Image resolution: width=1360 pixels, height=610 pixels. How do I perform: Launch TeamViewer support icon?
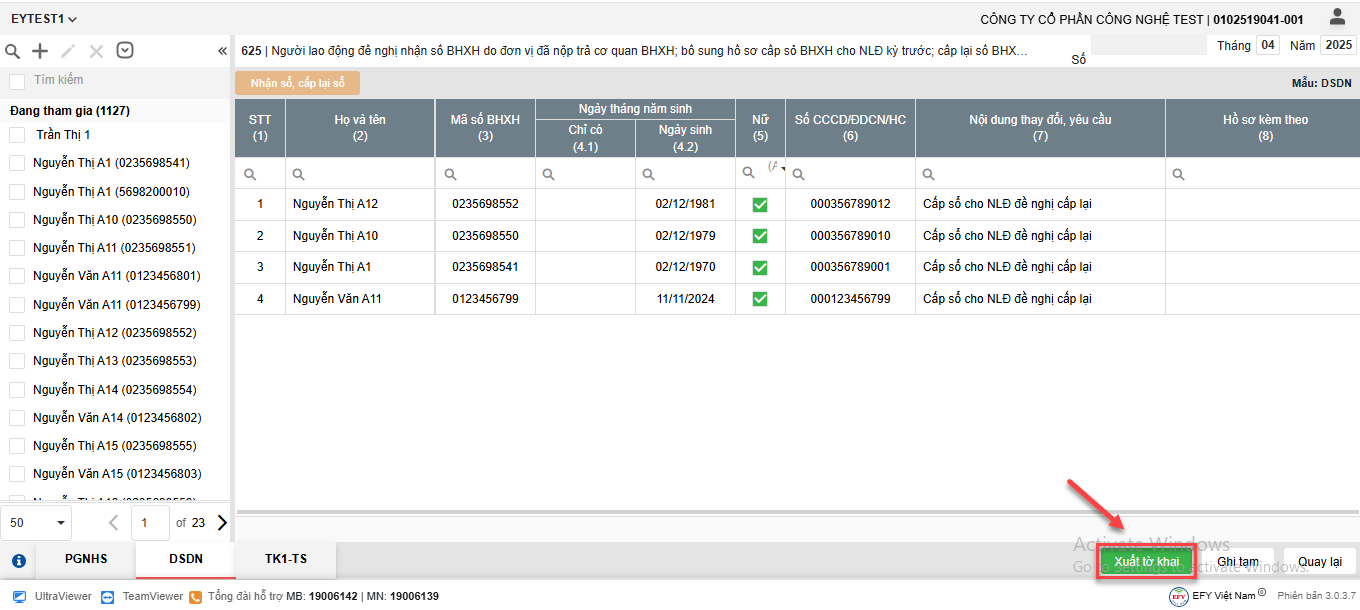108,596
